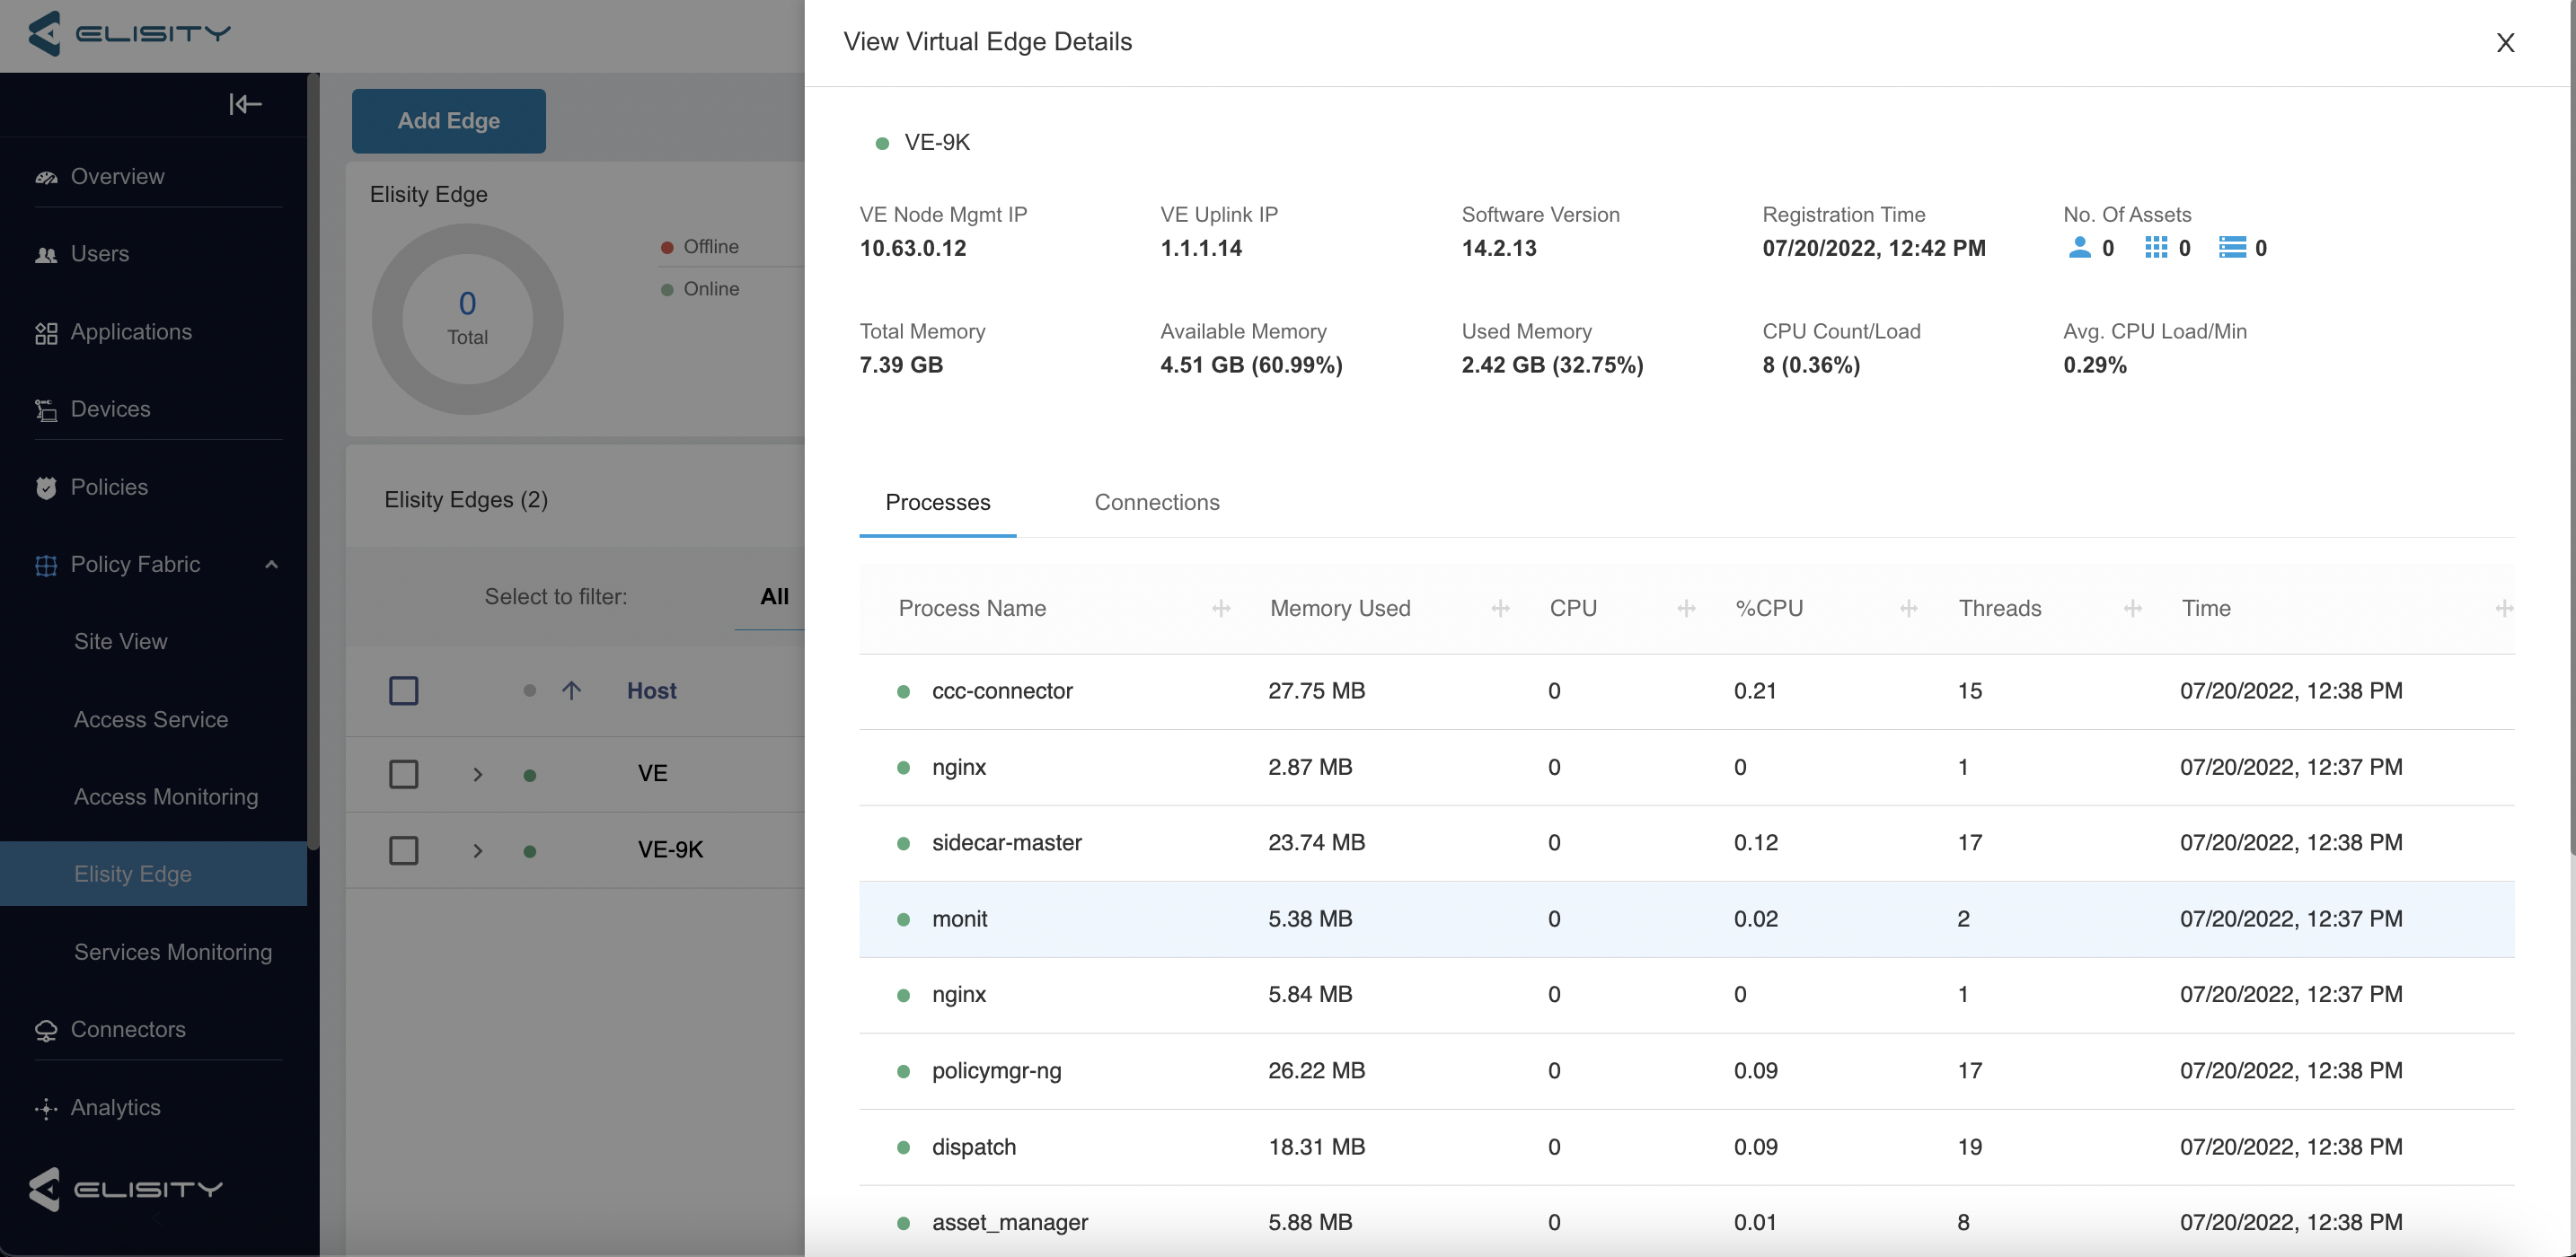
Task: Click the policymgr-ng process name
Action: click(x=996, y=1071)
